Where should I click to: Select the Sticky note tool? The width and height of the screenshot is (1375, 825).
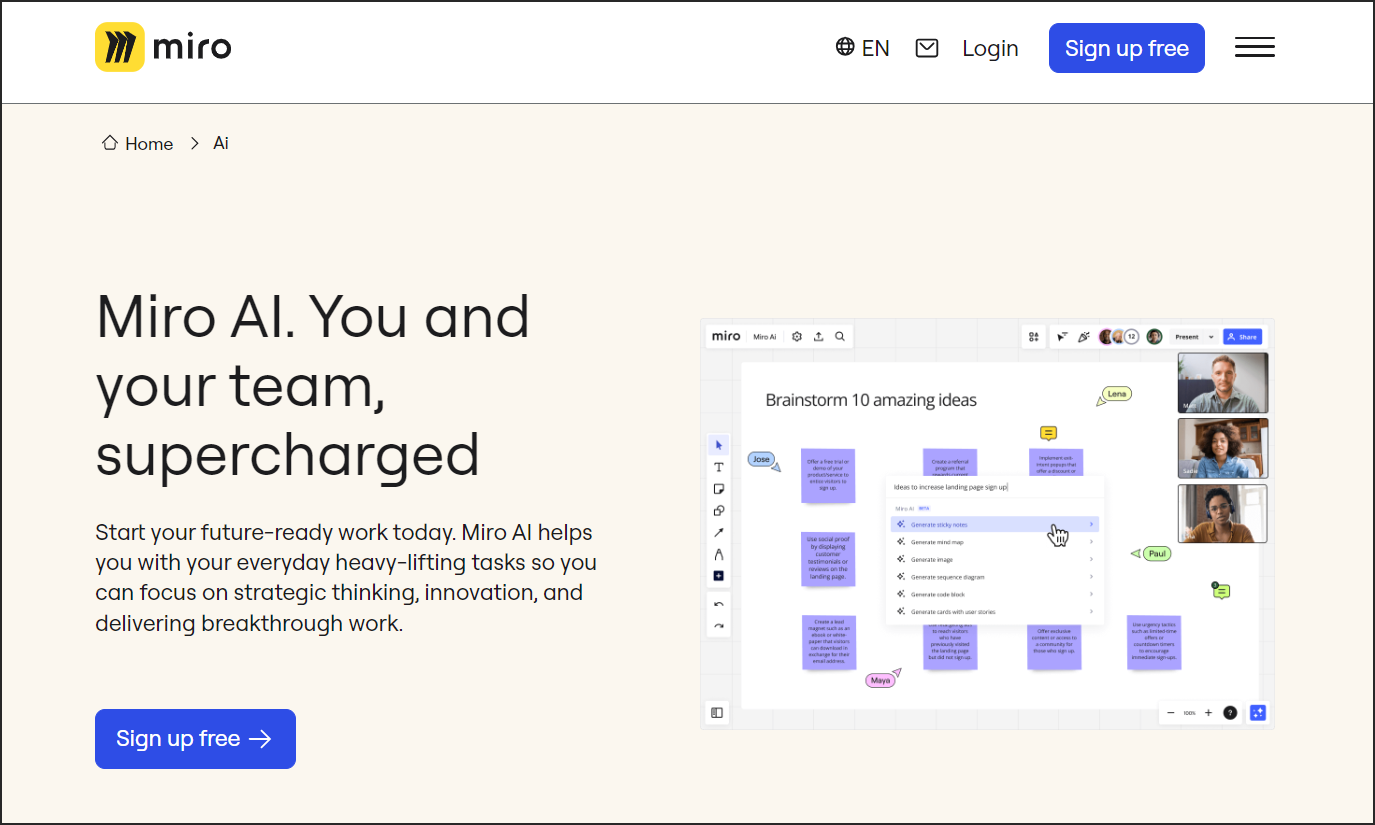tap(718, 489)
